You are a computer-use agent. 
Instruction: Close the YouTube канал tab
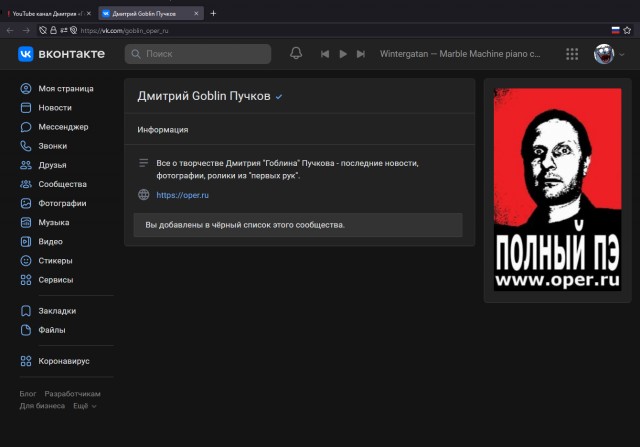89,13
